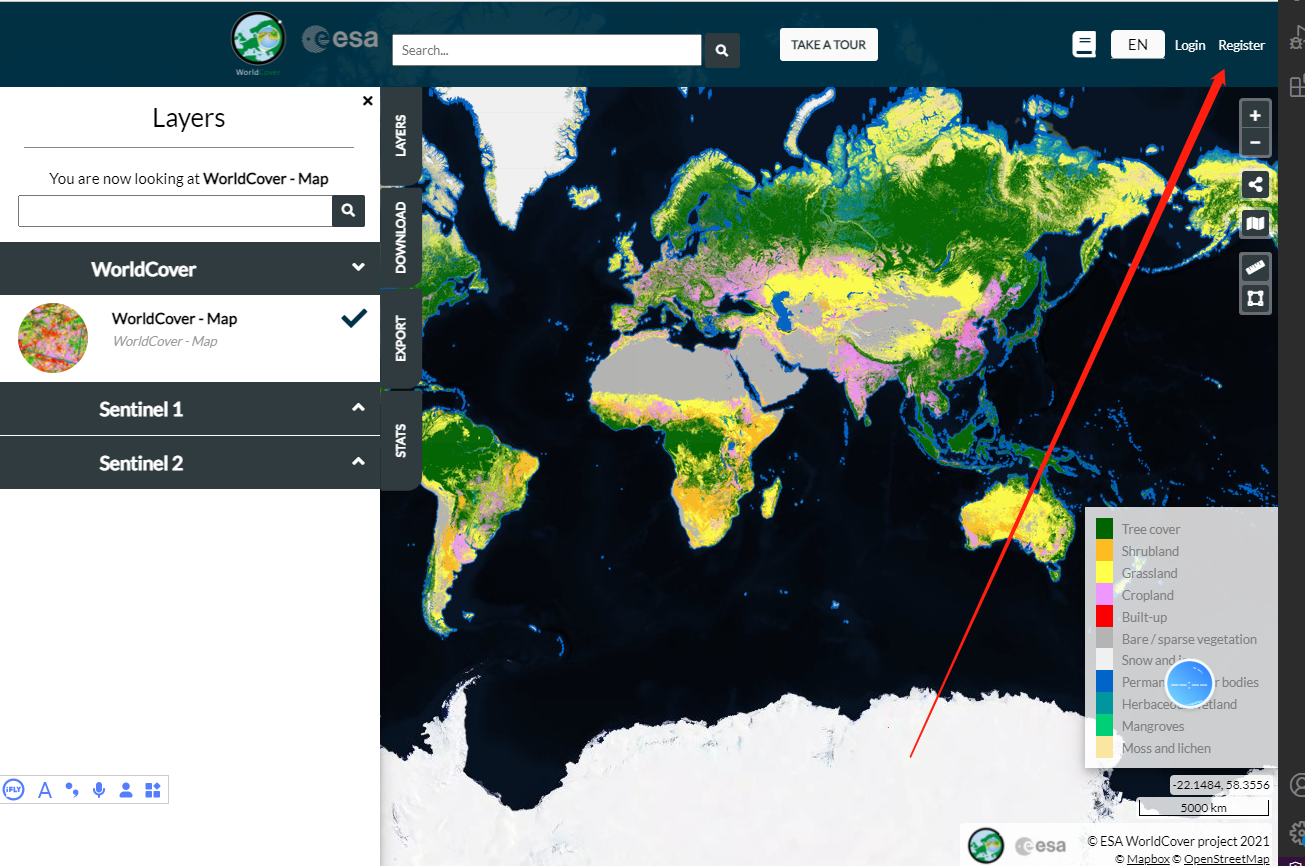The image size is (1305, 866).
Task: Zoom out using the minus icon
Action: pos(1255,142)
